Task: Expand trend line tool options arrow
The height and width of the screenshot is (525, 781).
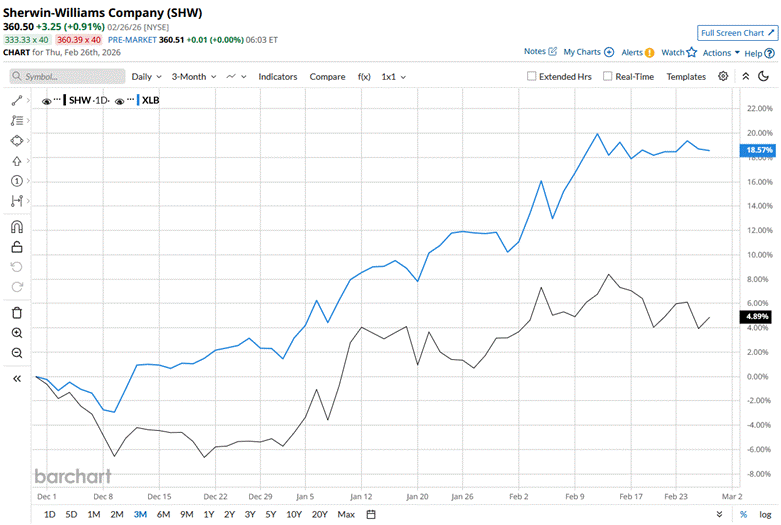Action: 28,101
